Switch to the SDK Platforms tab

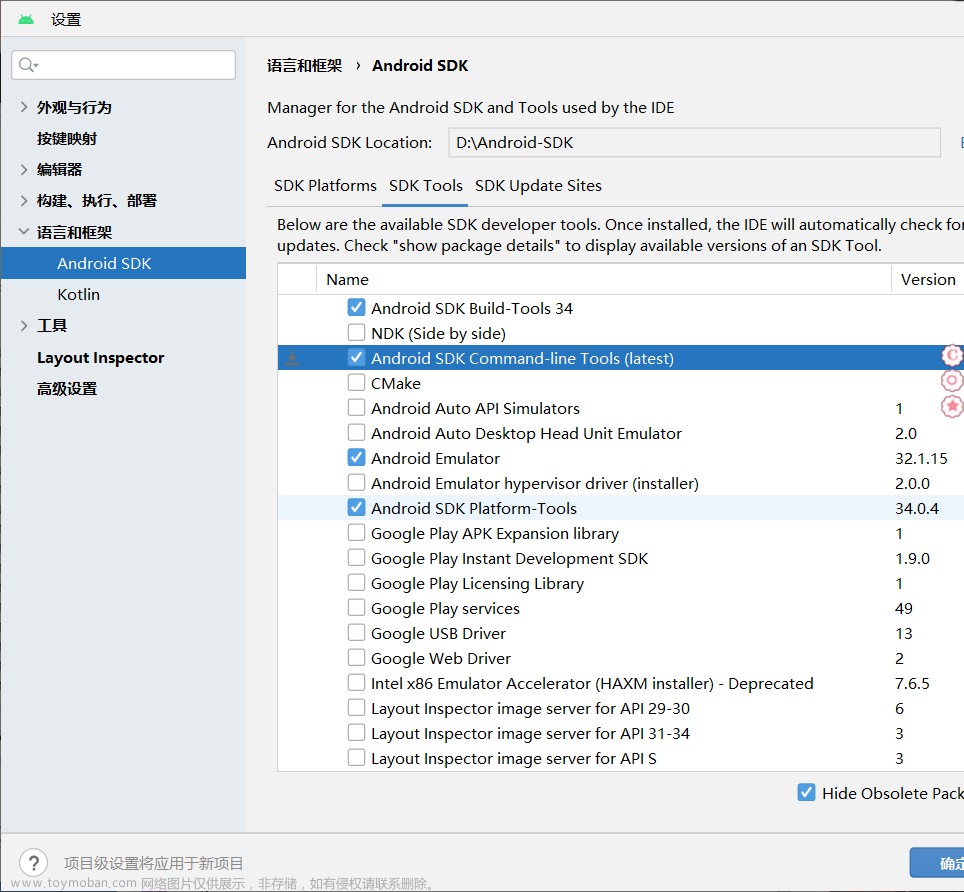pos(325,186)
